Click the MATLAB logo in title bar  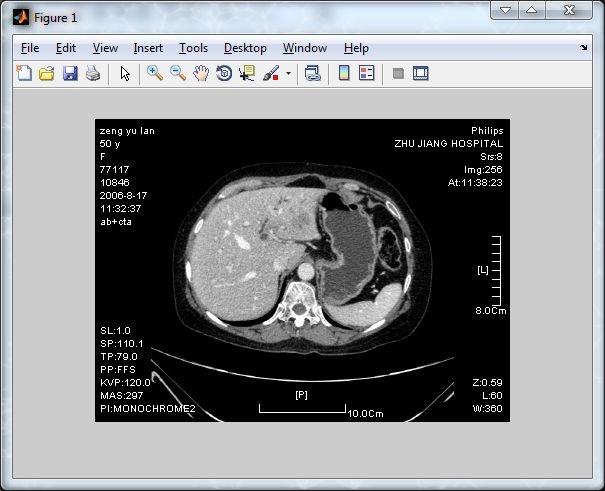[x=21, y=18]
